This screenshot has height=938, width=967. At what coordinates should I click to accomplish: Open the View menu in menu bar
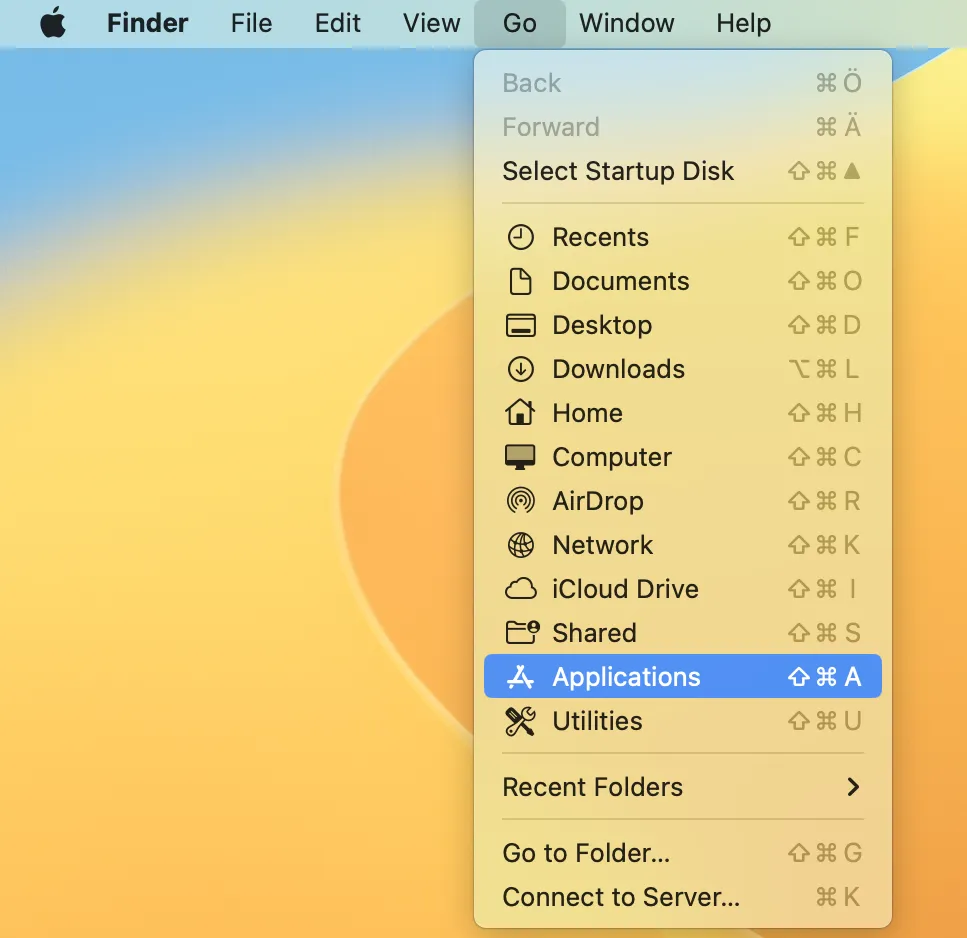[x=431, y=23]
